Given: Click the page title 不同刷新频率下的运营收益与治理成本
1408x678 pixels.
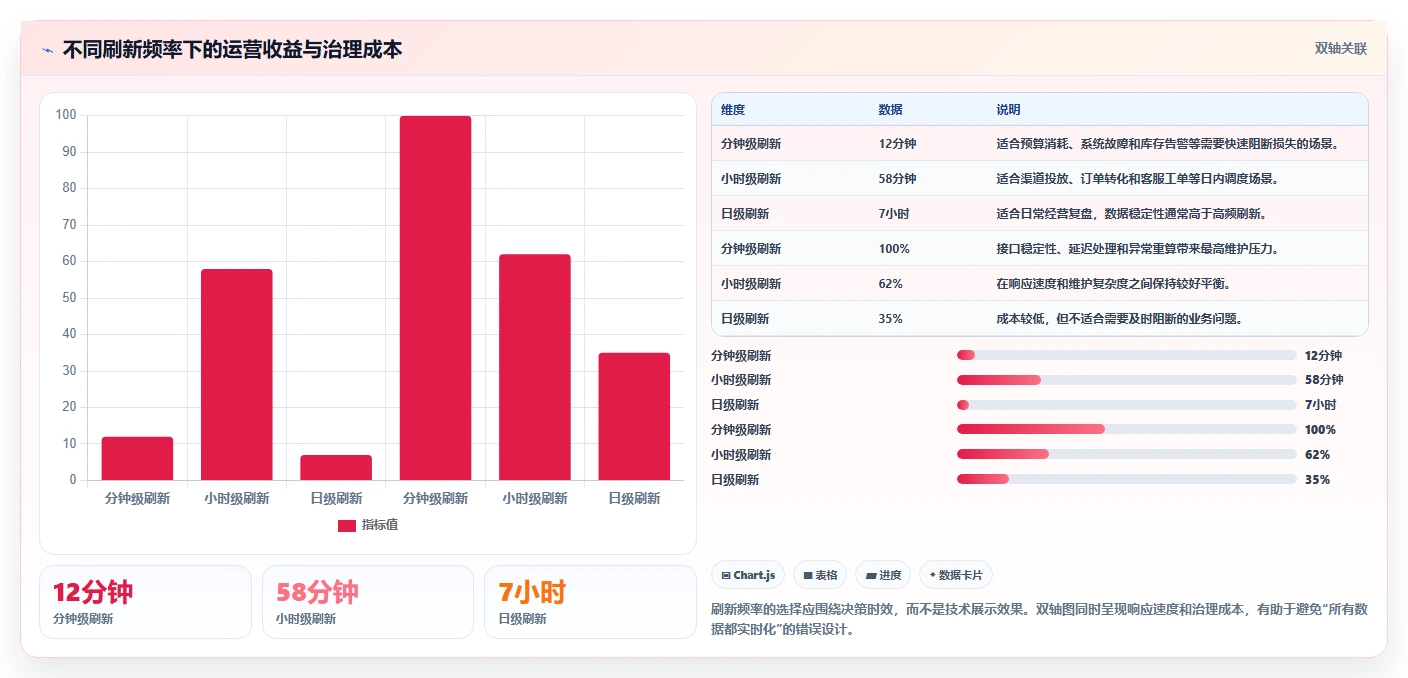Looking at the screenshot, I should coord(232,50).
